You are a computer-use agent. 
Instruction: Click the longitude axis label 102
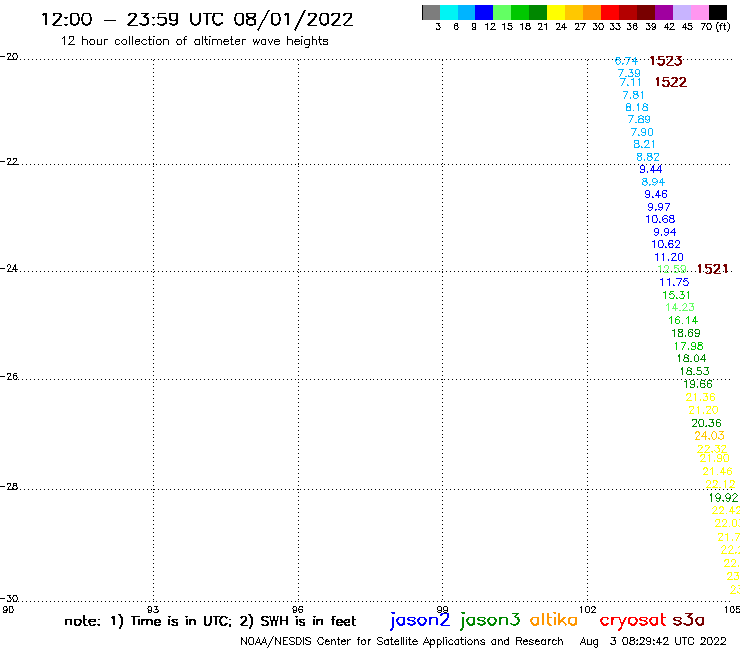(x=588, y=609)
